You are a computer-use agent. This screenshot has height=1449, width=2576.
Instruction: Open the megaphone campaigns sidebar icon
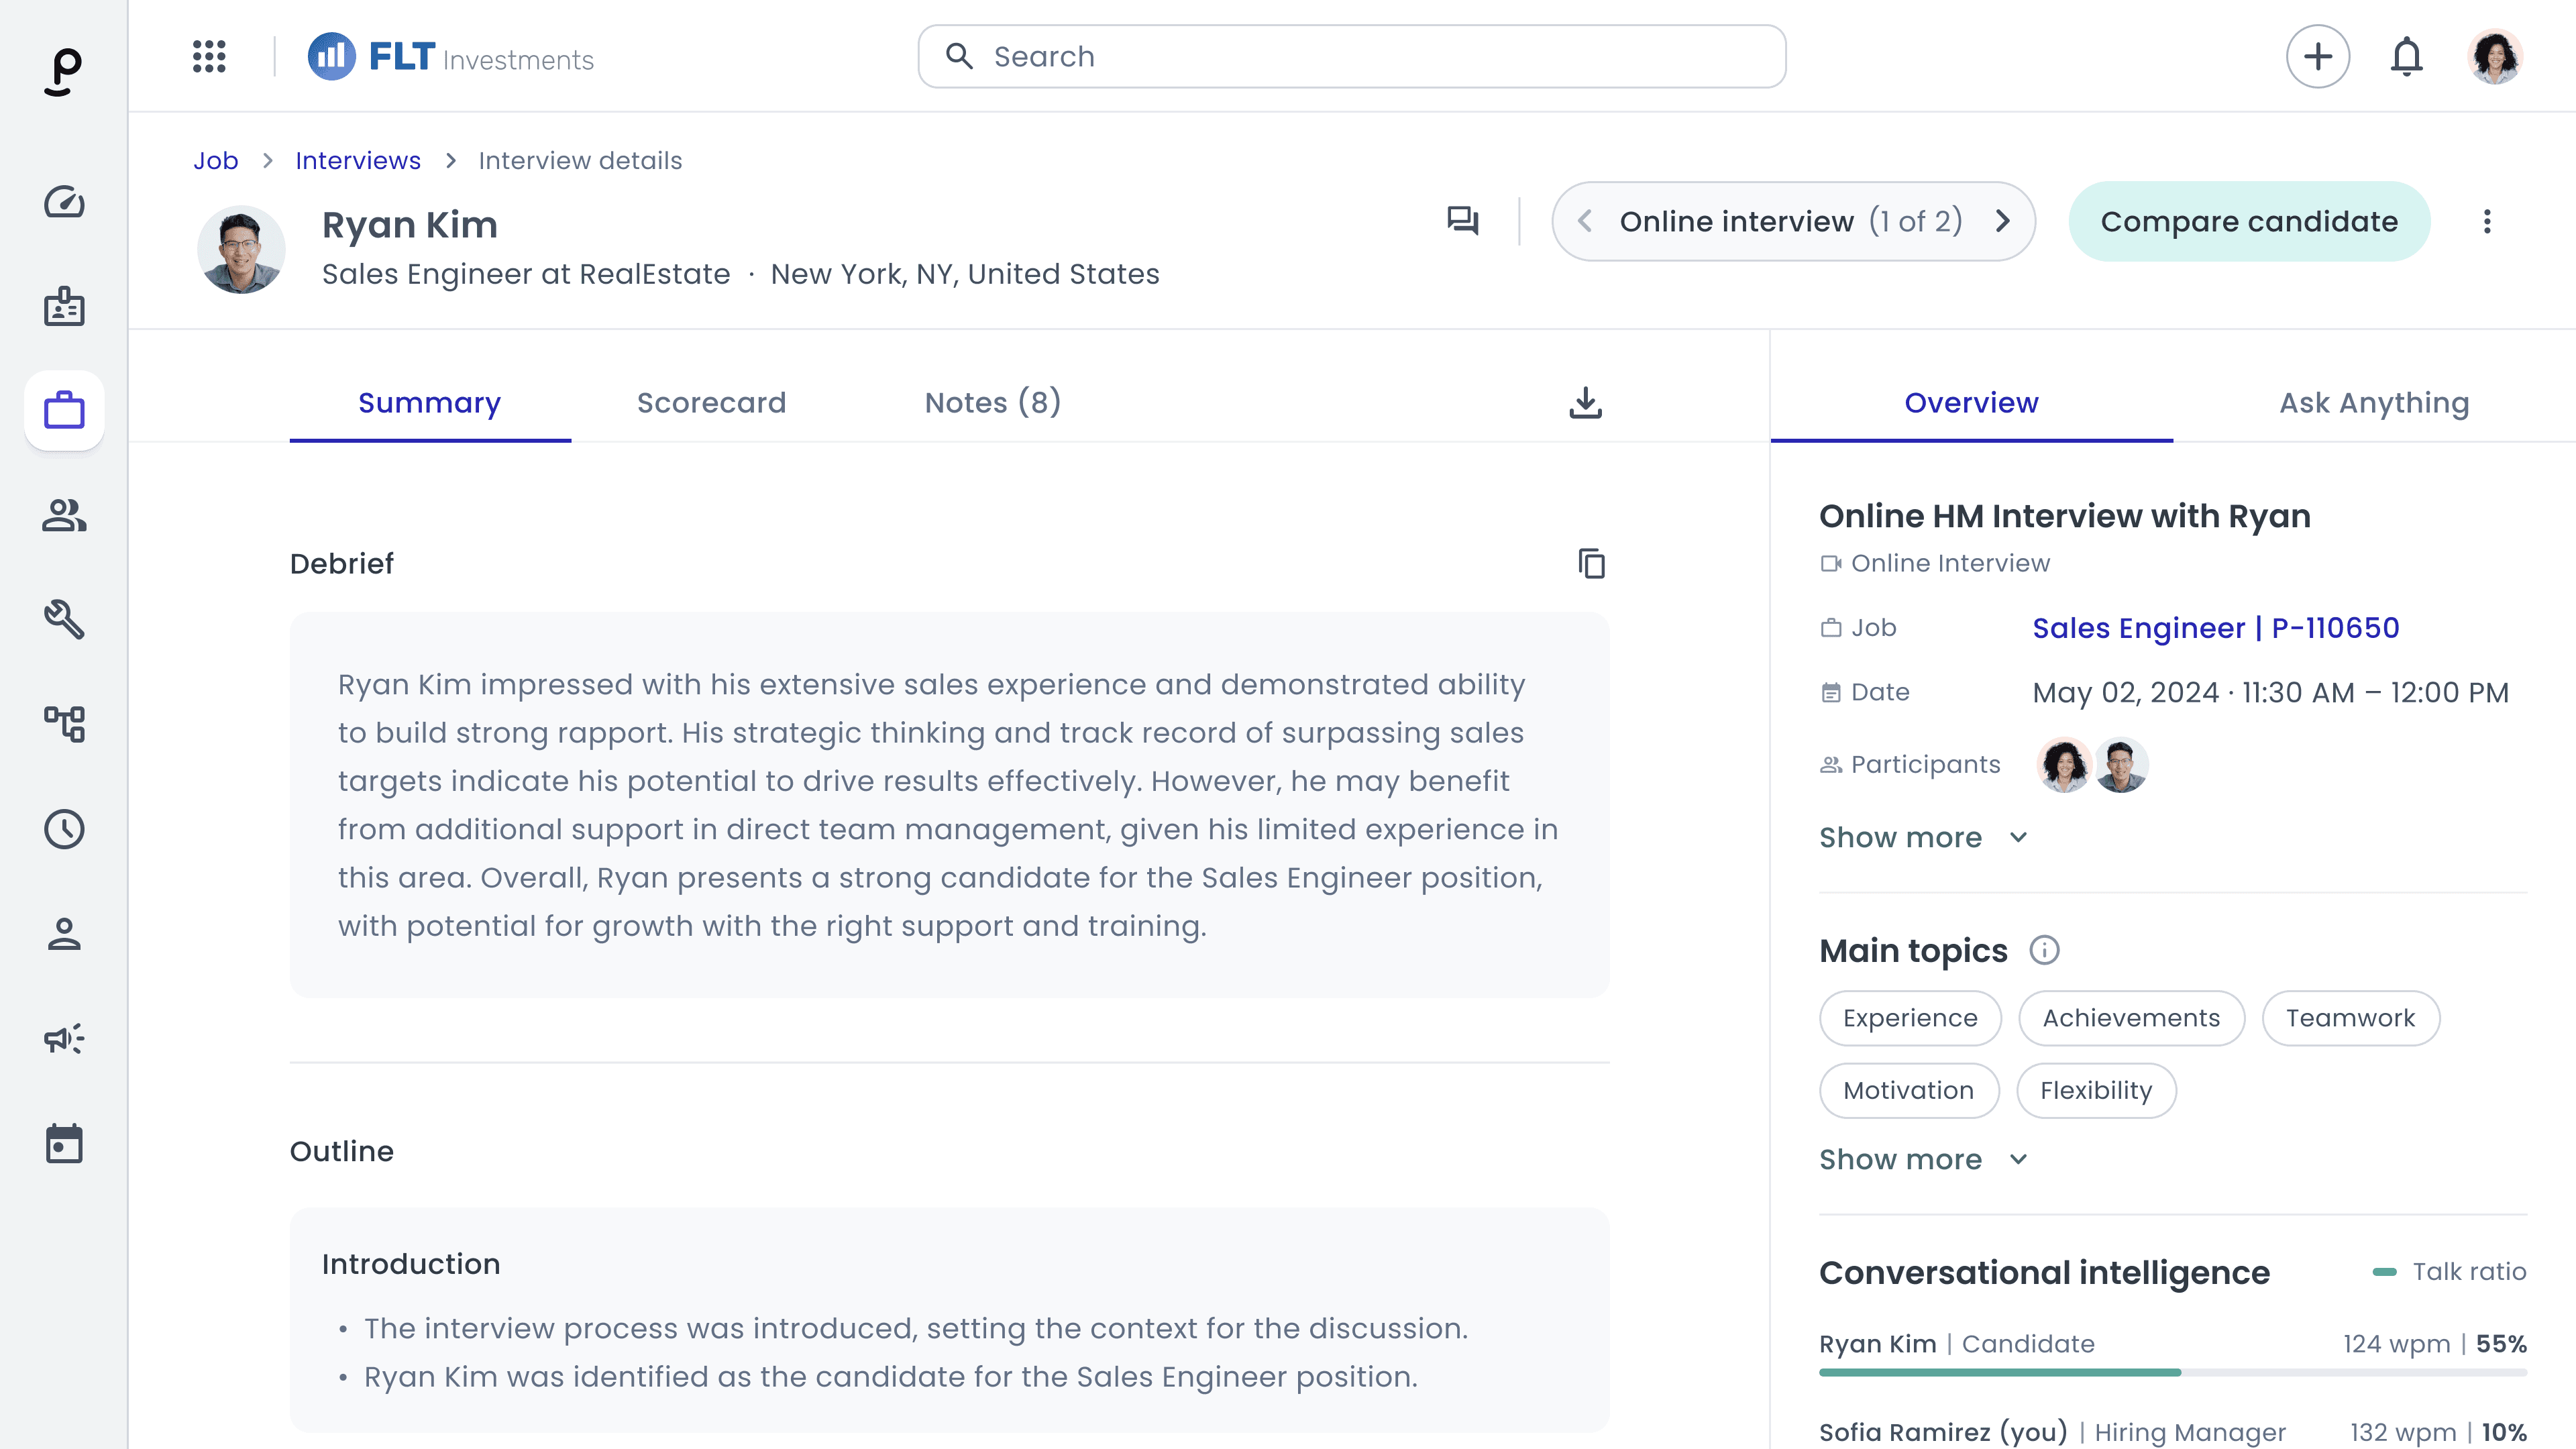64,1039
